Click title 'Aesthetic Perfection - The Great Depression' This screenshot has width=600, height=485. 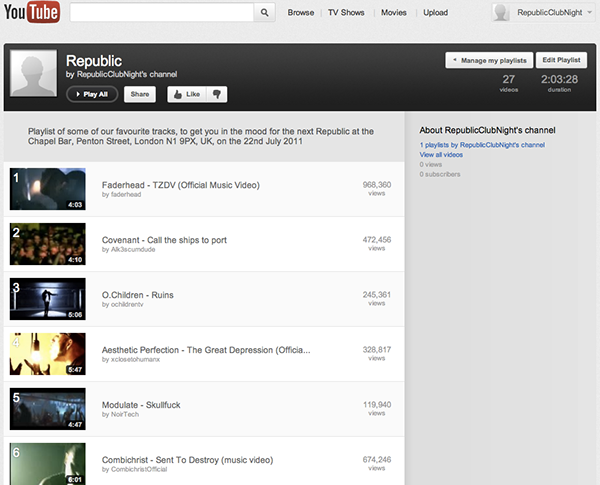(x=206, y=350)
